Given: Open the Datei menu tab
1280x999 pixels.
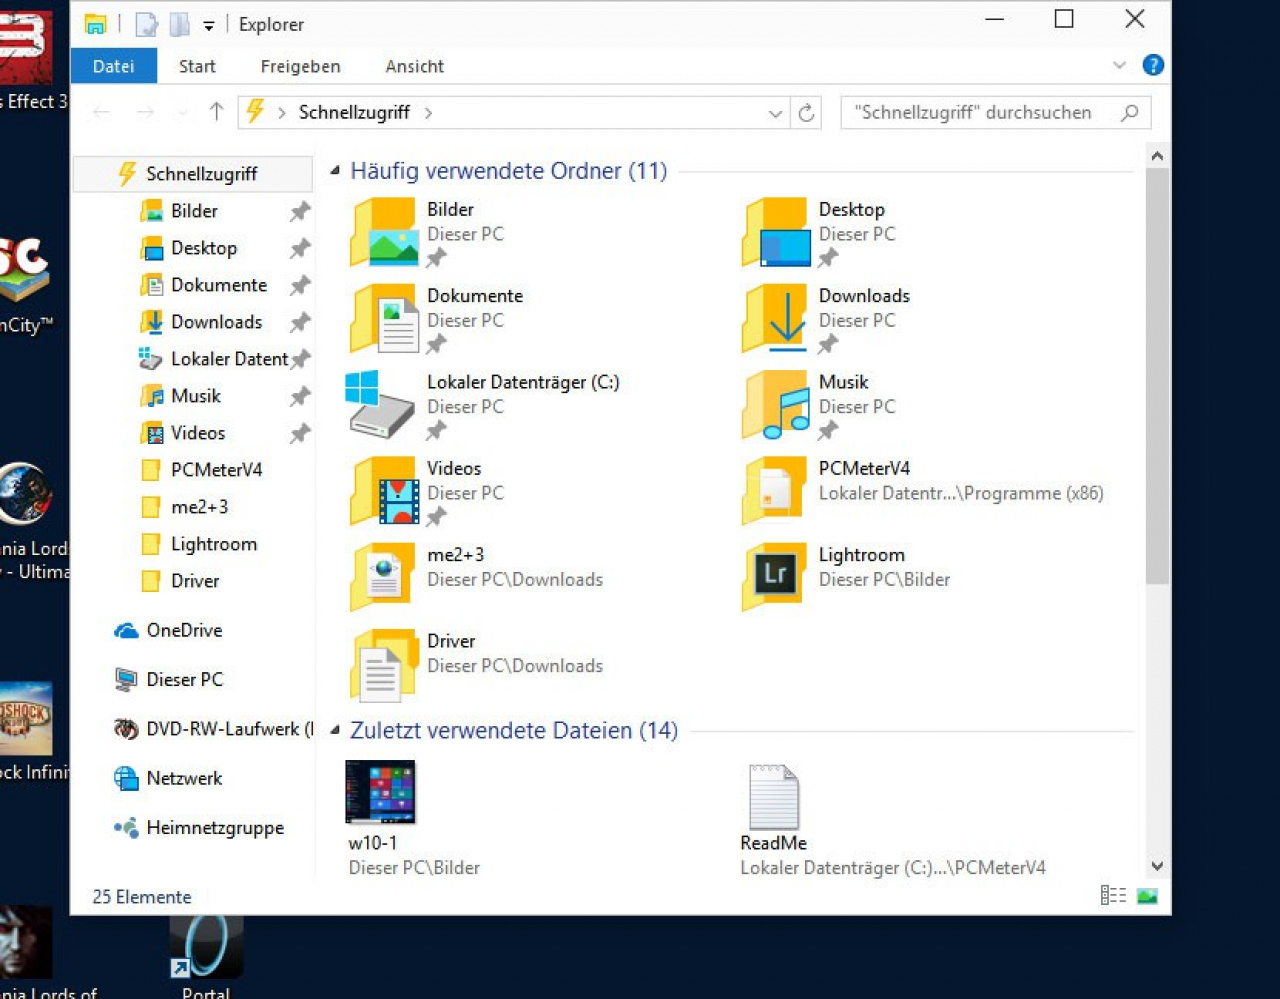Looking at the screenshot, I should [114, 66].
